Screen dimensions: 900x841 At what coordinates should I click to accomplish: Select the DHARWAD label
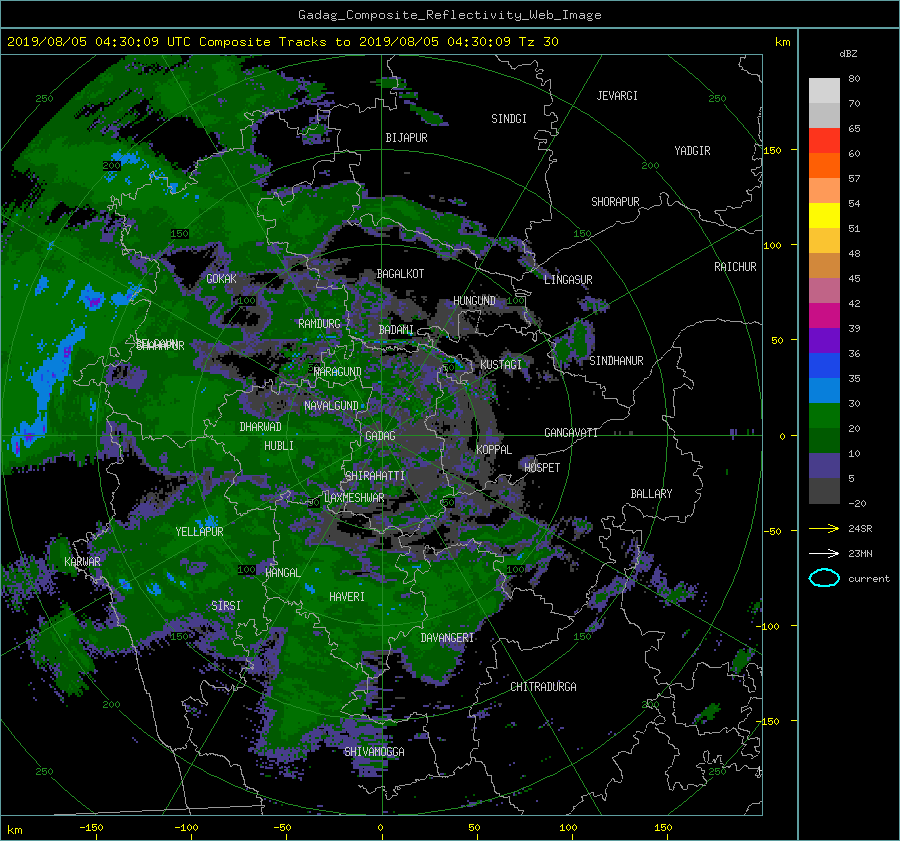click(x=260, y=427)
